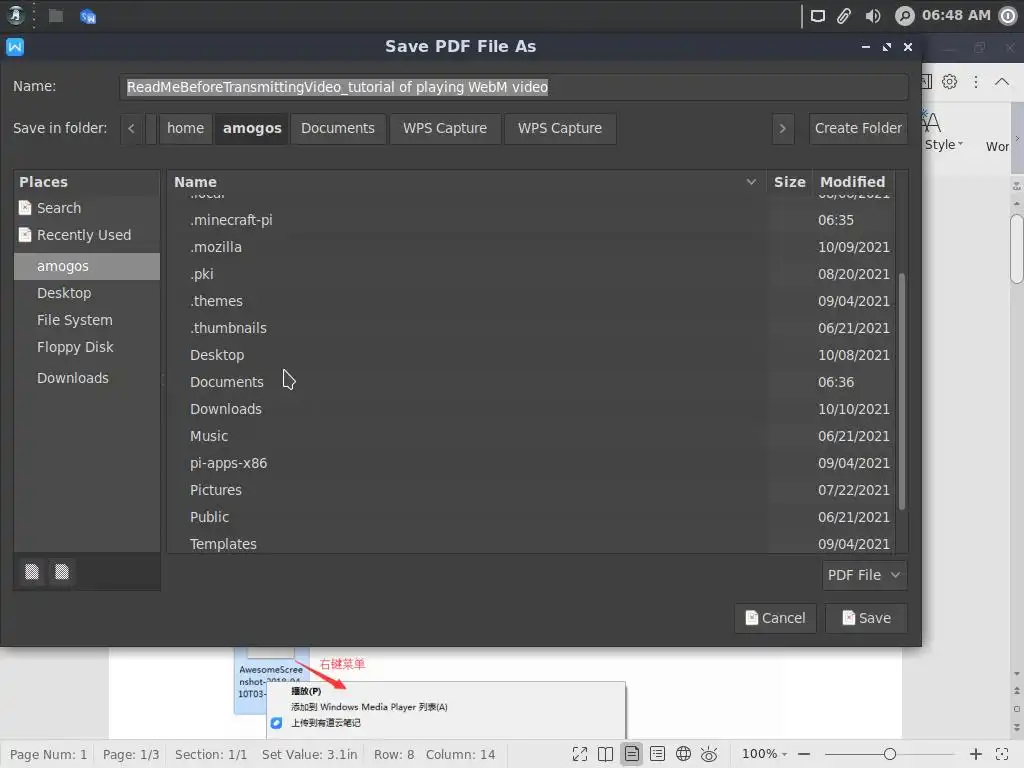Toggle eye protection mode icon
The image size is (1024, 768).
pos(709,754)
